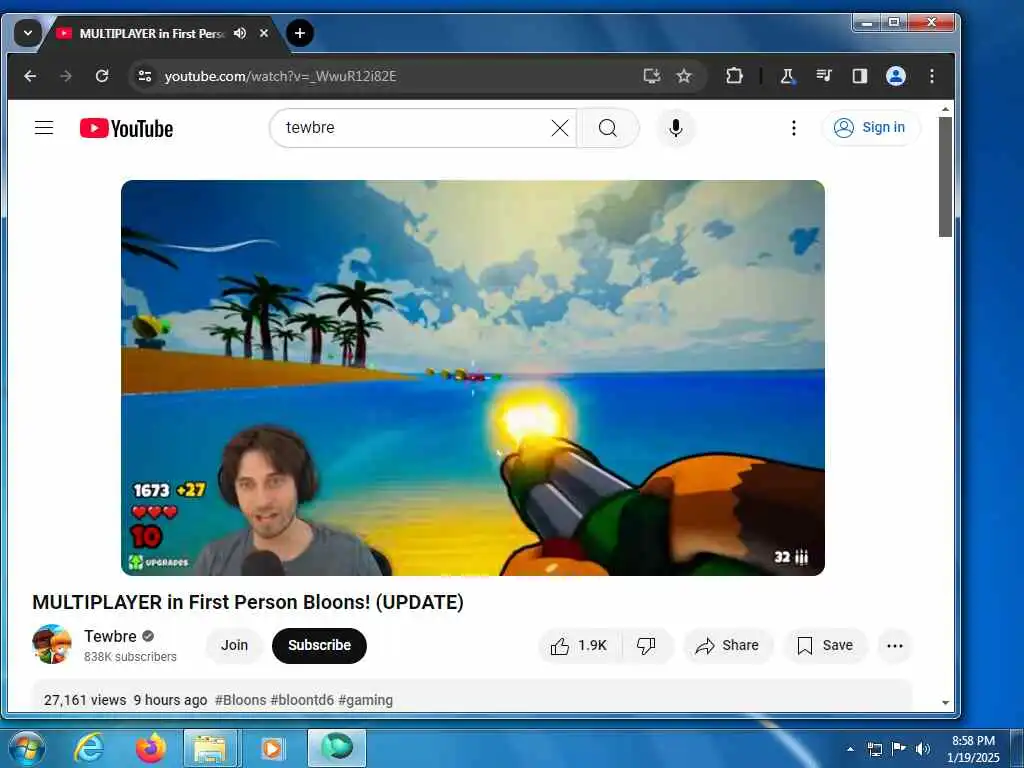Mute the tab via speaker icon

click(240, 33)
